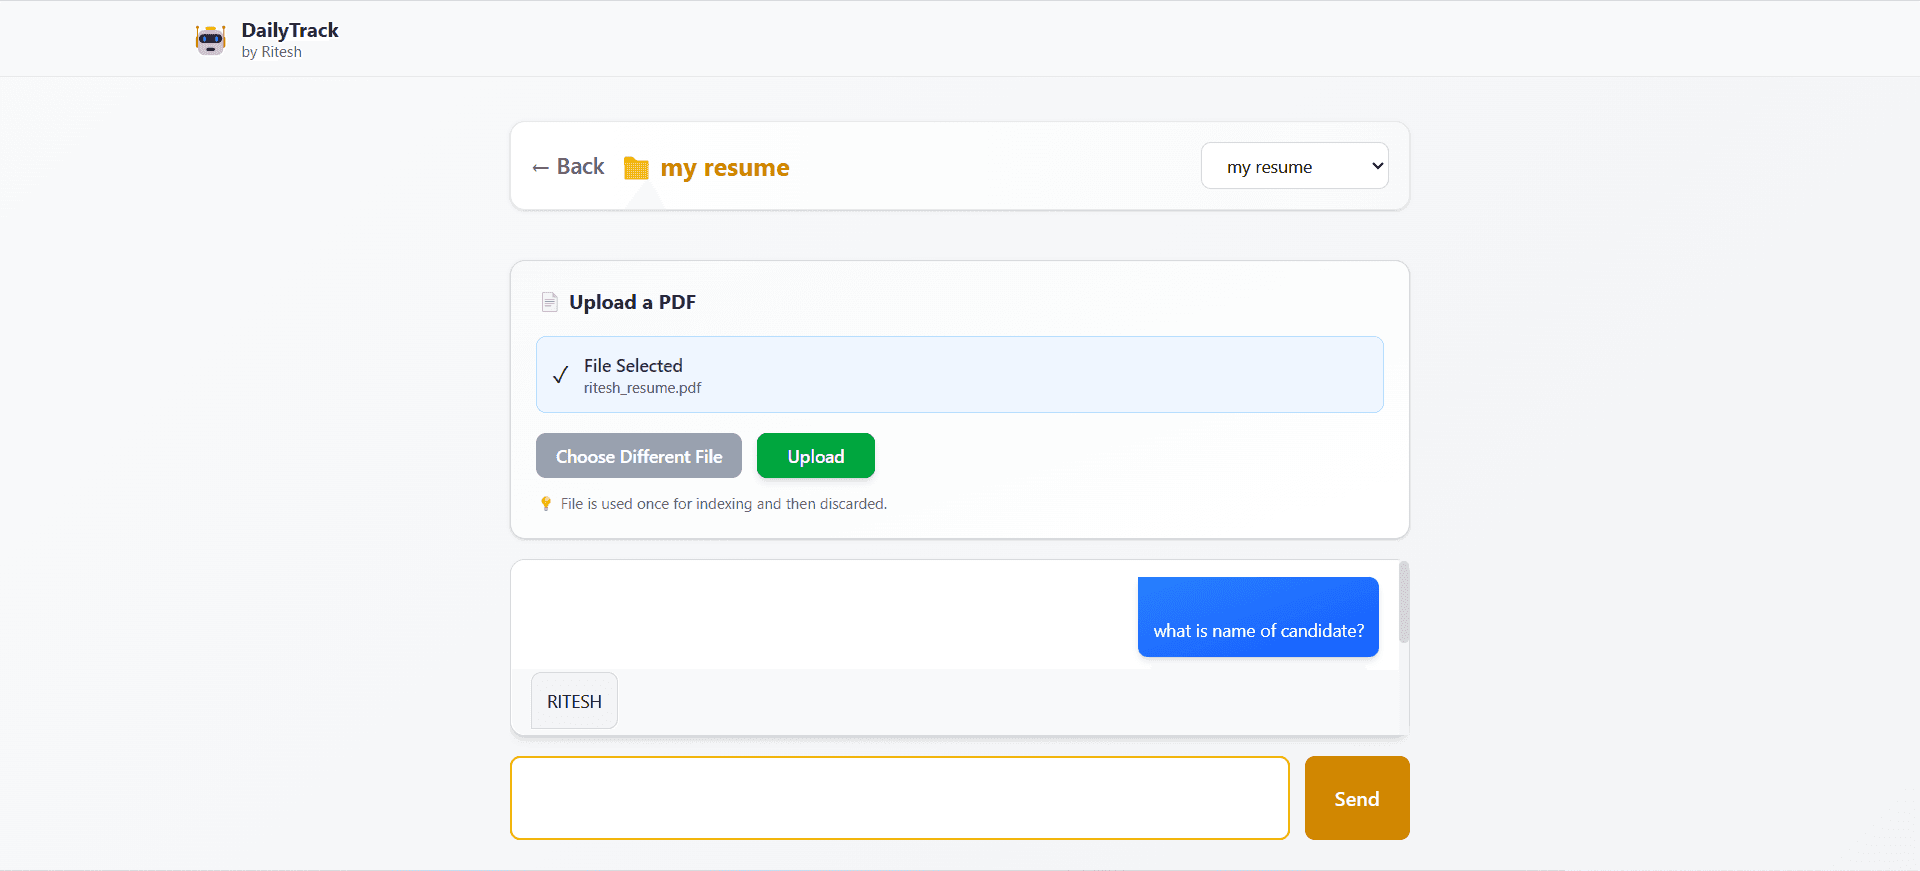Click the "what is name of candidate?" message

click(x=1258, y=617)
